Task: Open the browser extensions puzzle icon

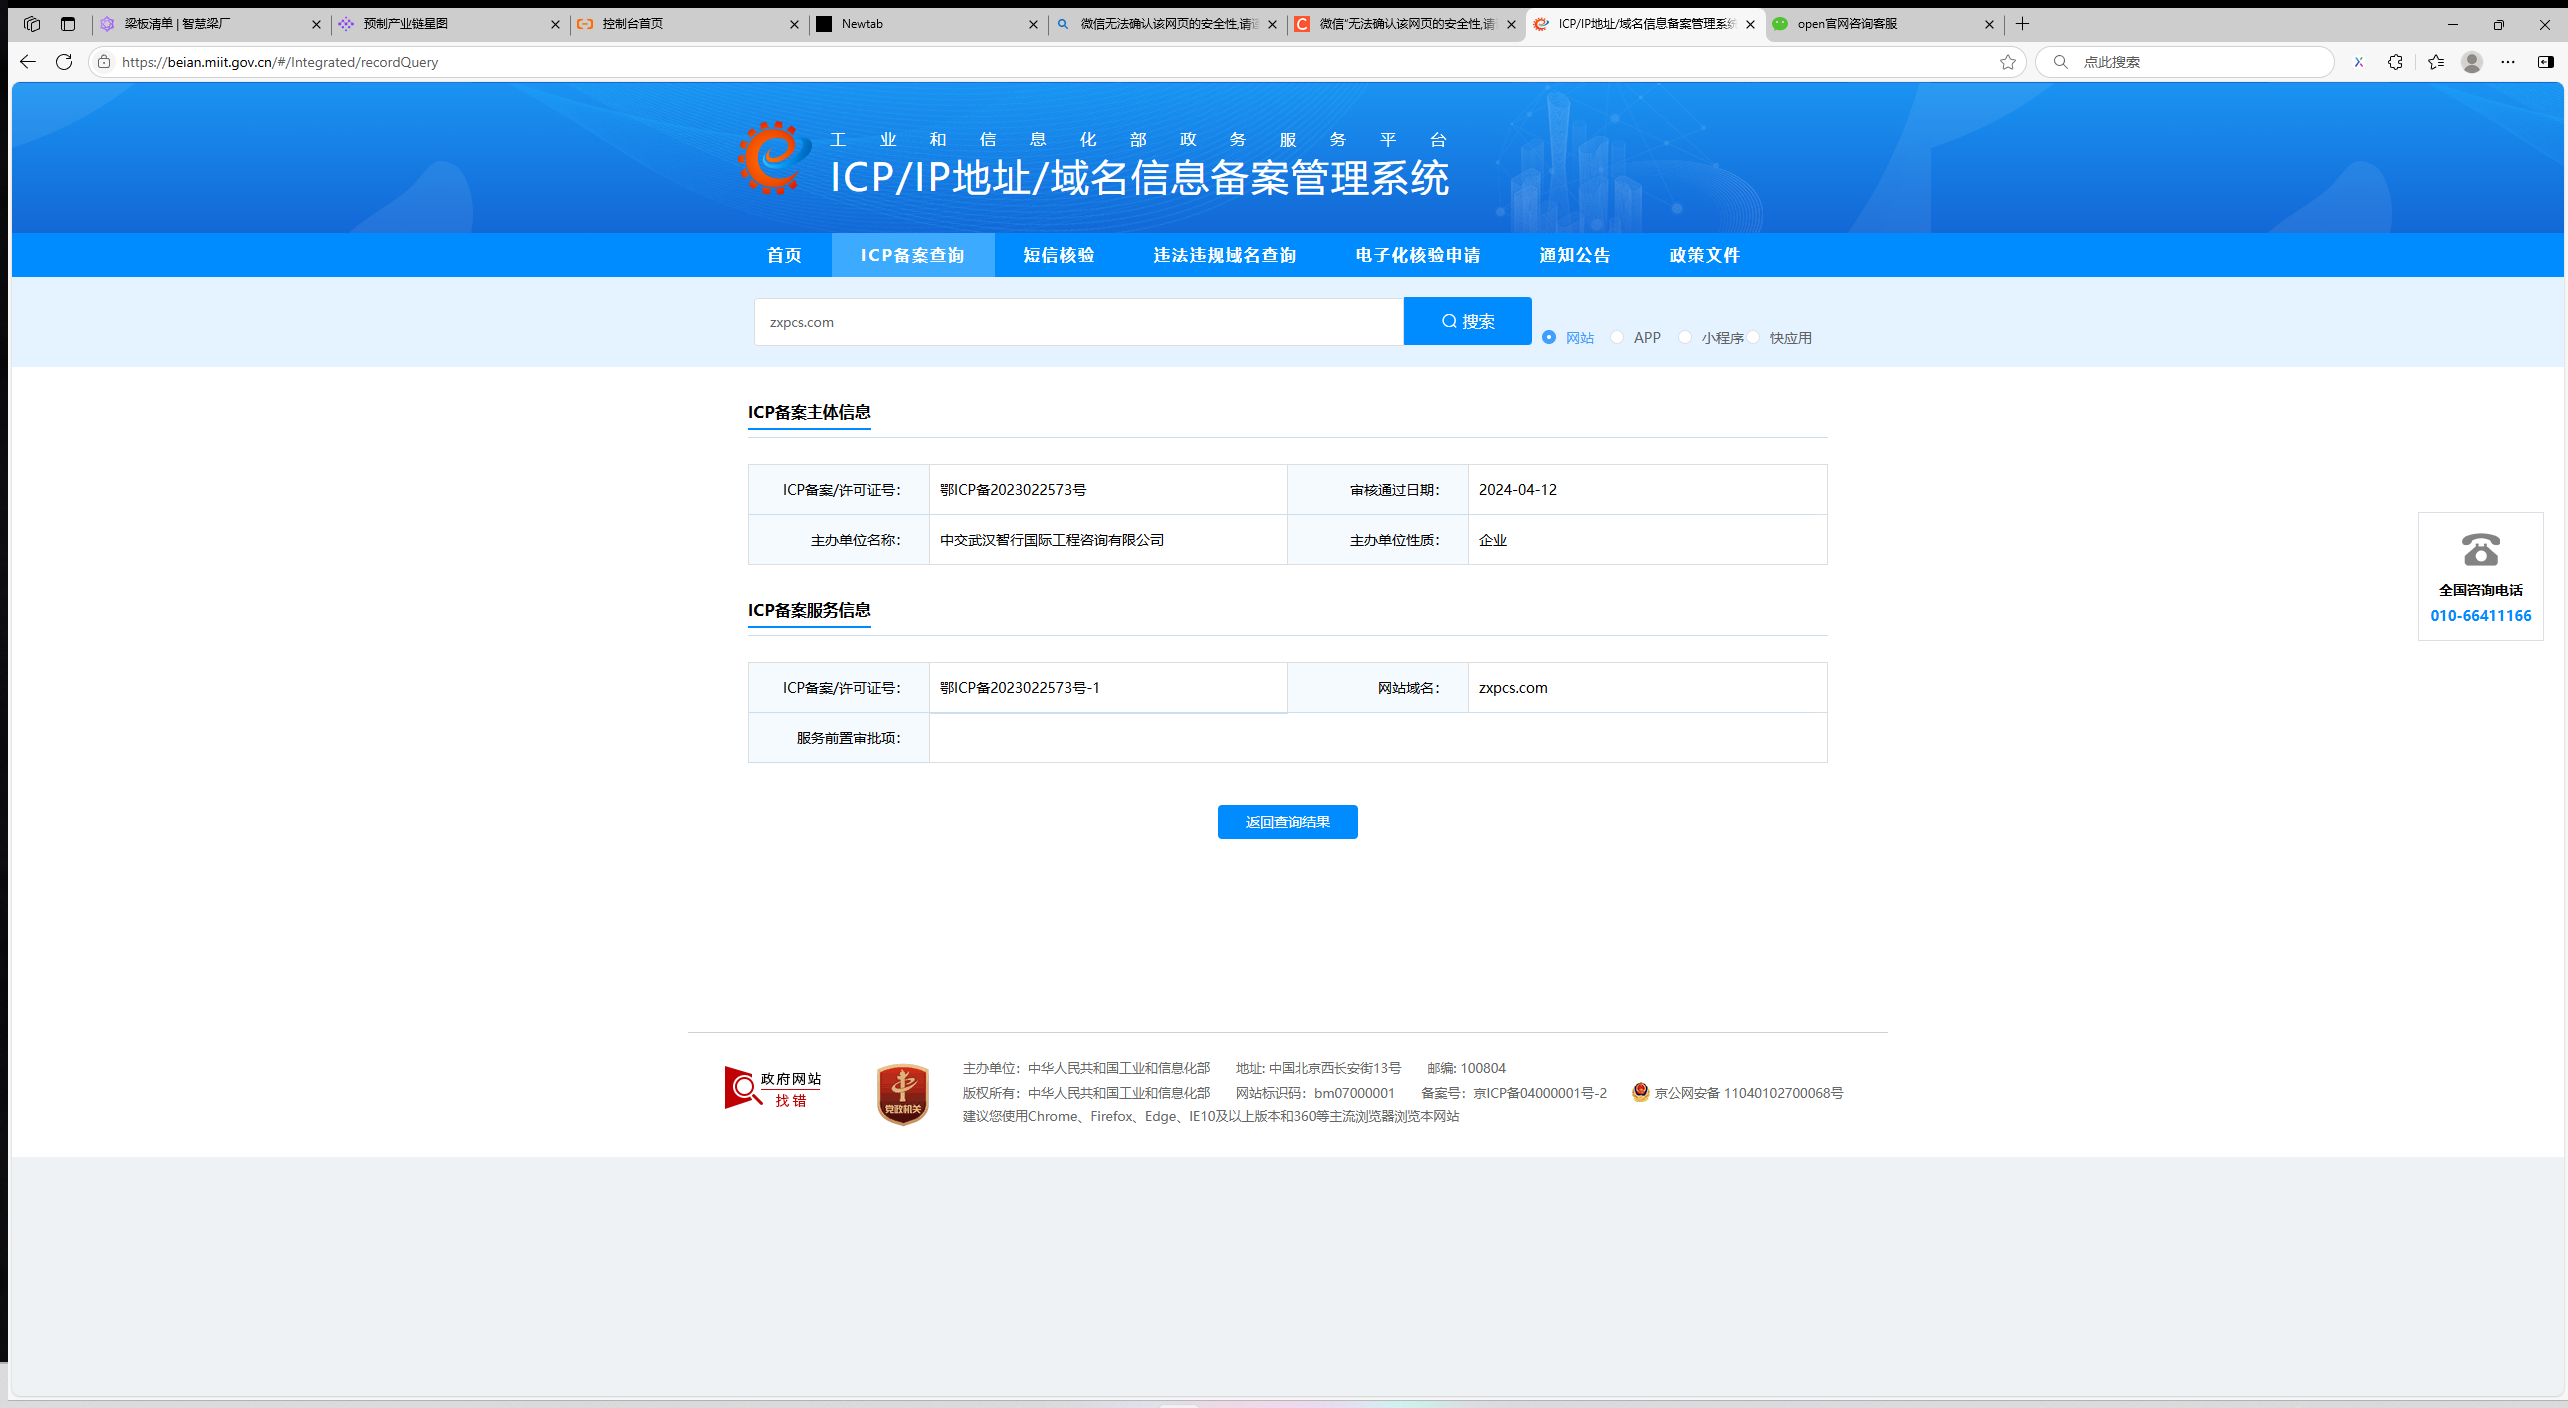Action: pyautogui.click(x=2395, y=62)
